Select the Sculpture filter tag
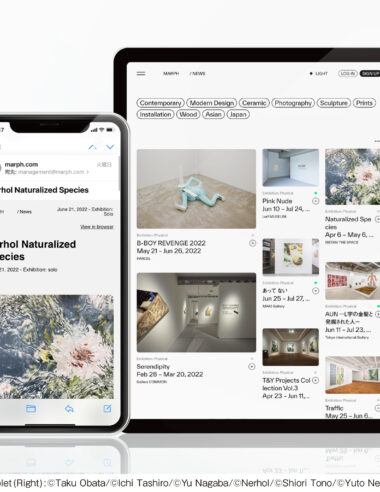Image resolution: width=380 pixels, height=492 pixels. point(334,103)
